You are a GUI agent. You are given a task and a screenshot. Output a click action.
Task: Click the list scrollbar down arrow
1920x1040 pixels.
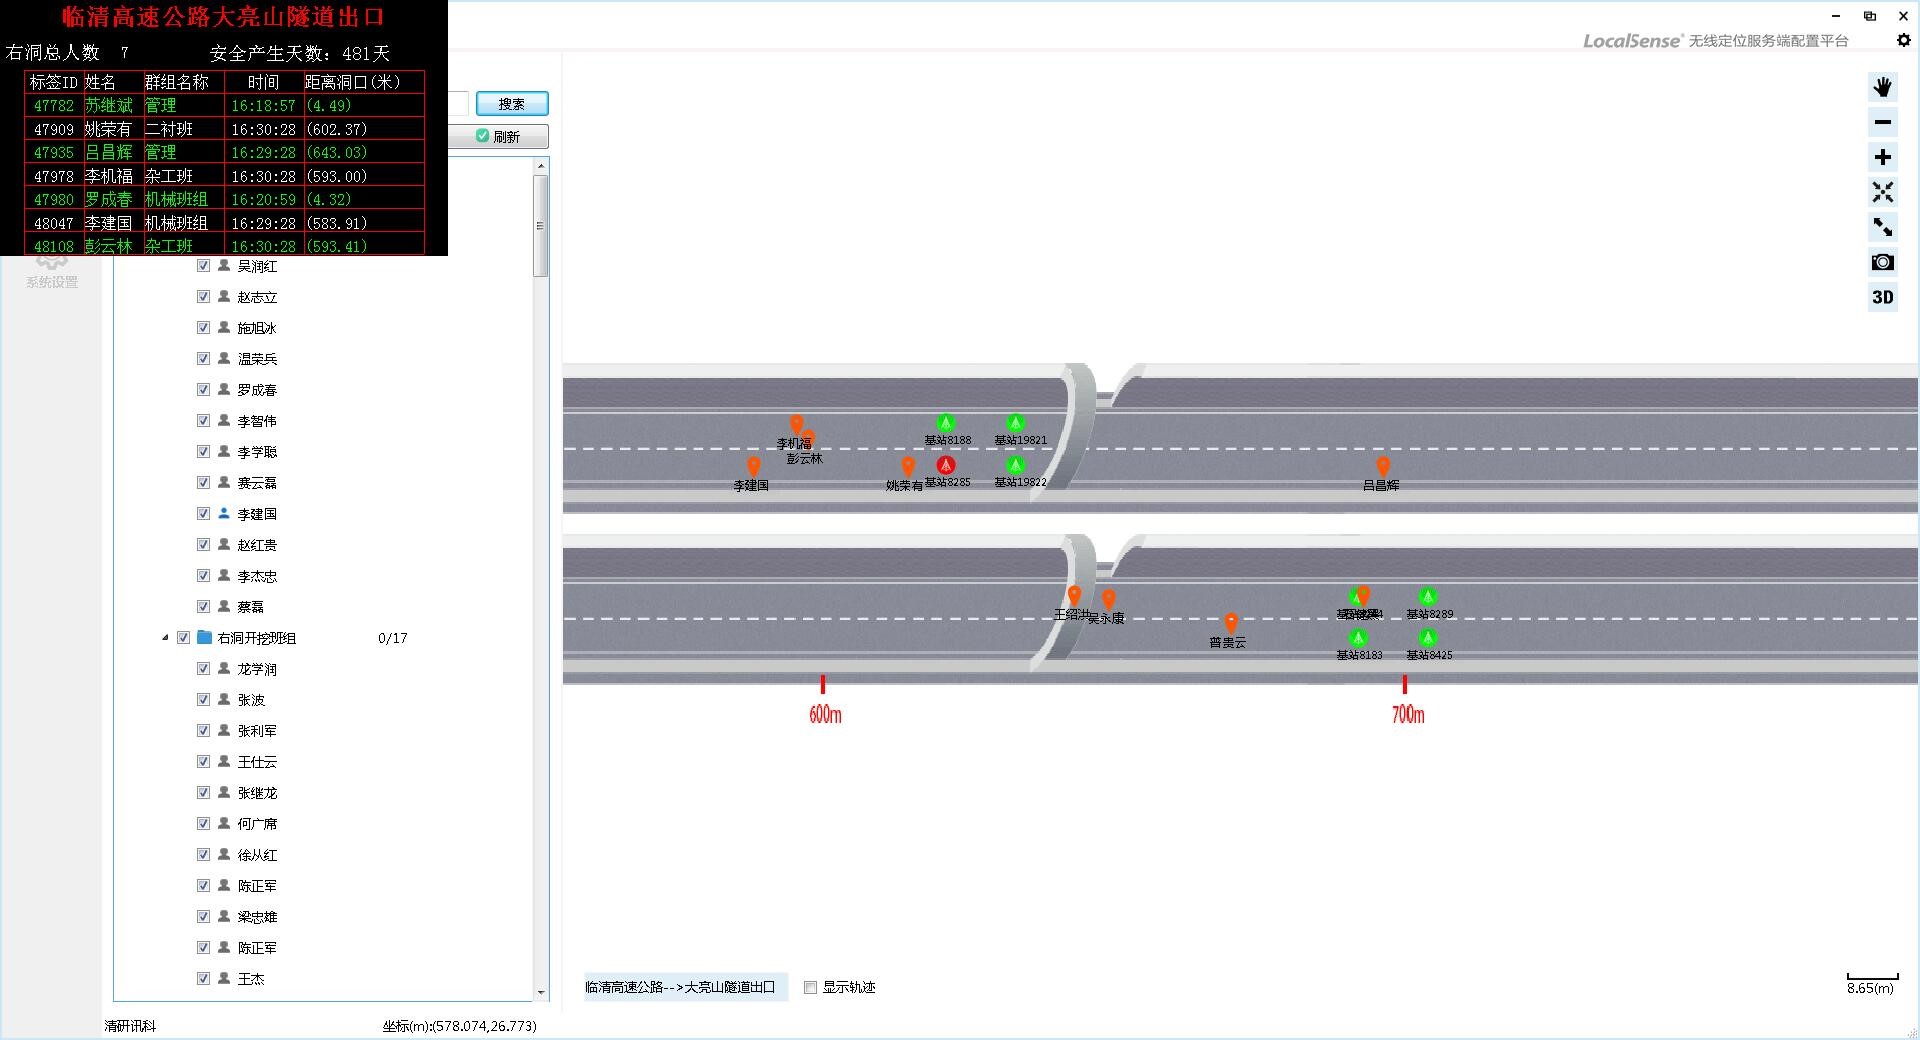point(541,993)
